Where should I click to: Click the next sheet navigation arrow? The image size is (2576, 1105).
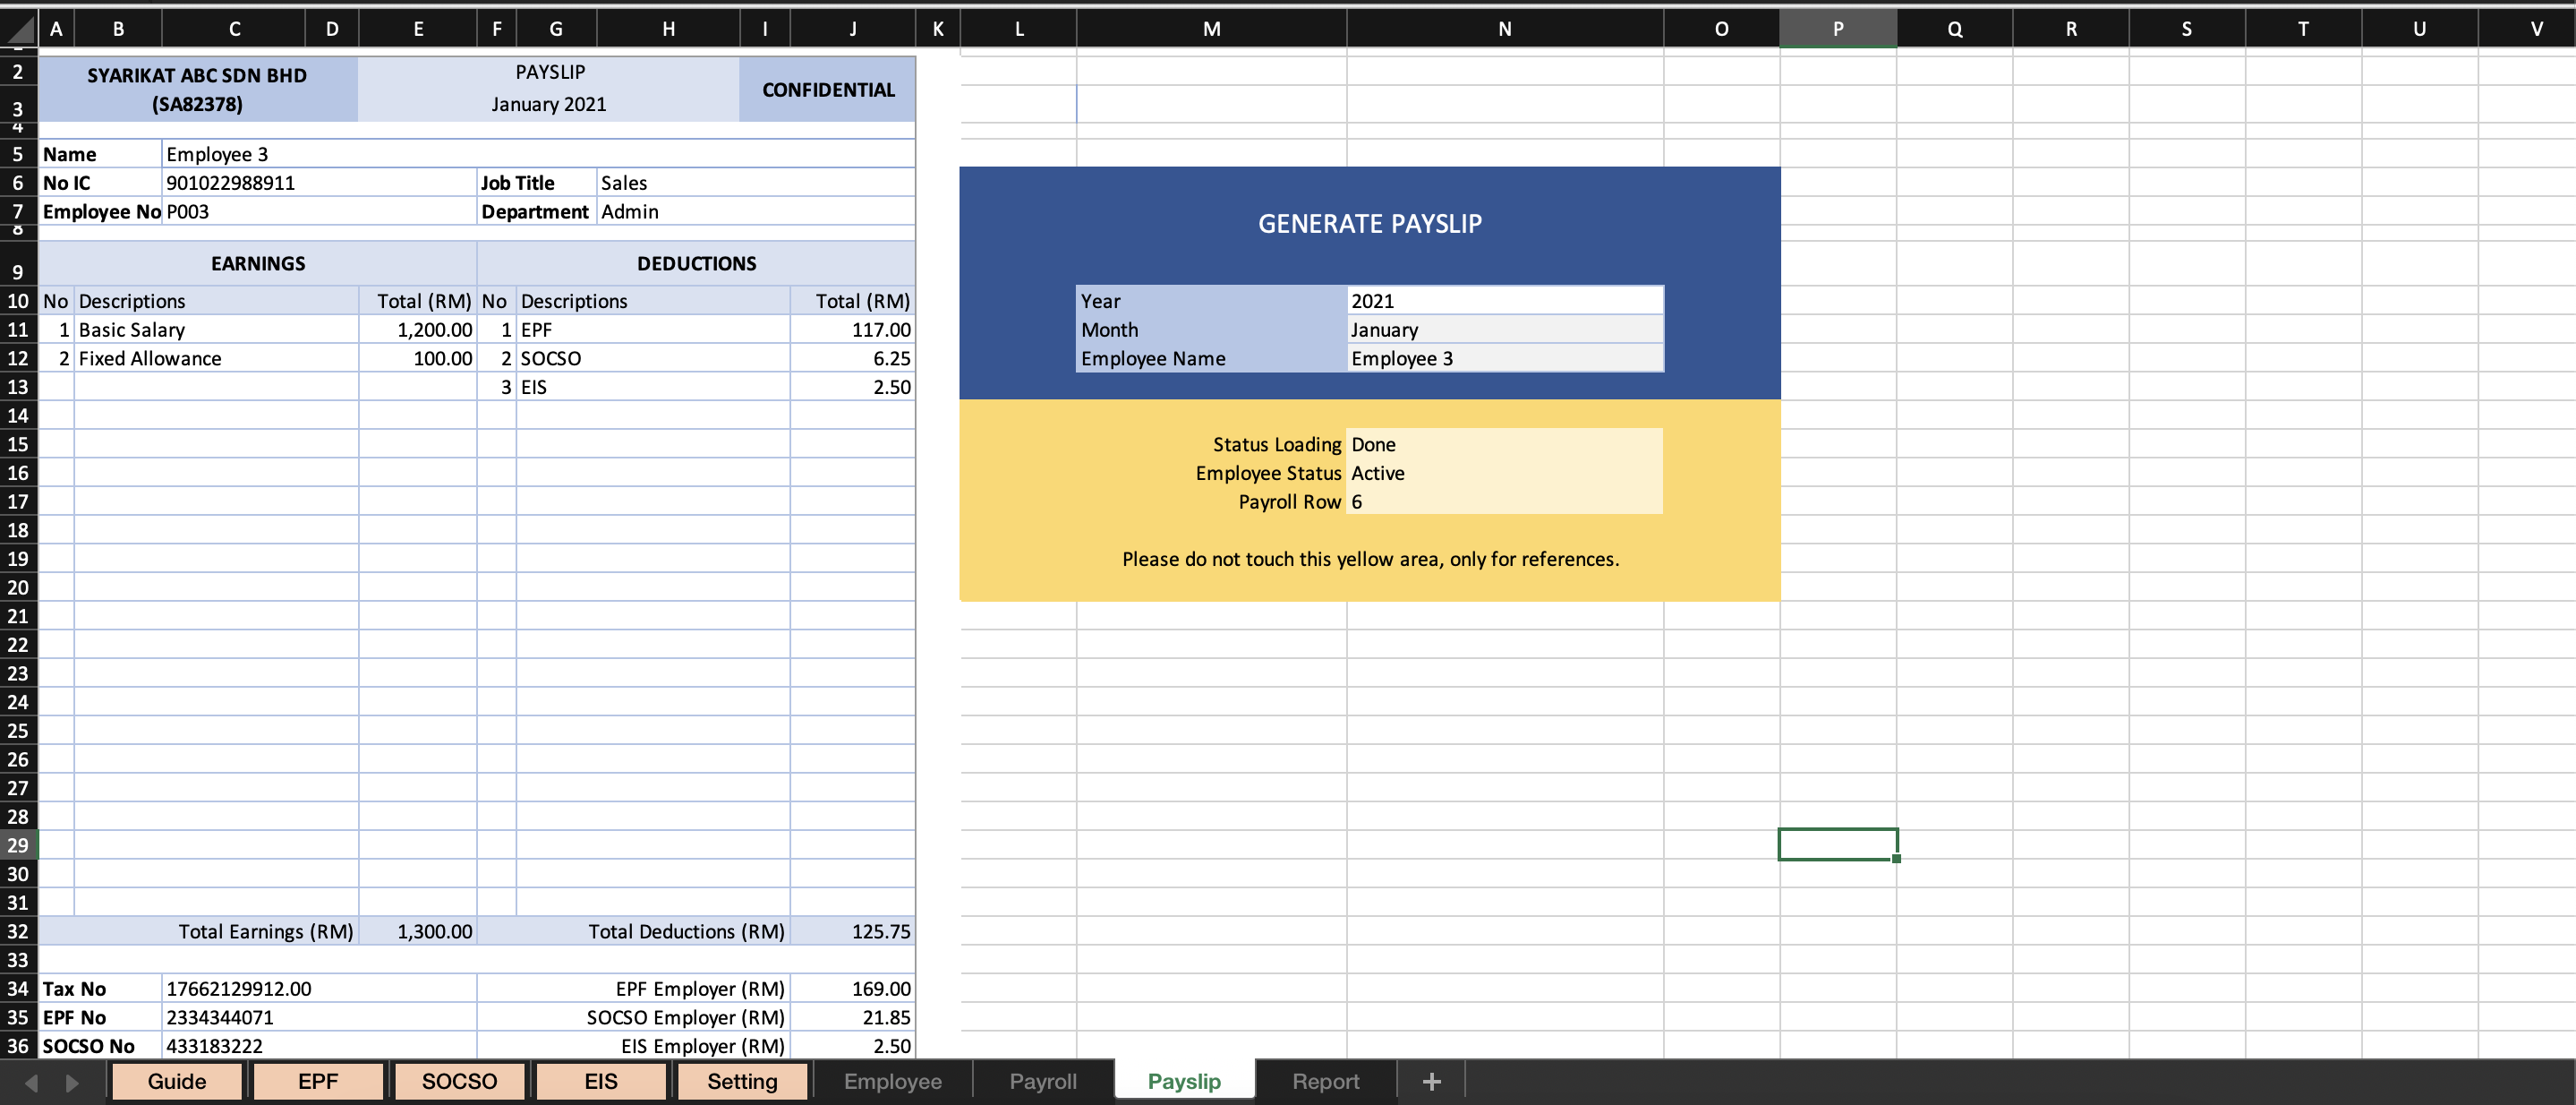click(72, 1082)
